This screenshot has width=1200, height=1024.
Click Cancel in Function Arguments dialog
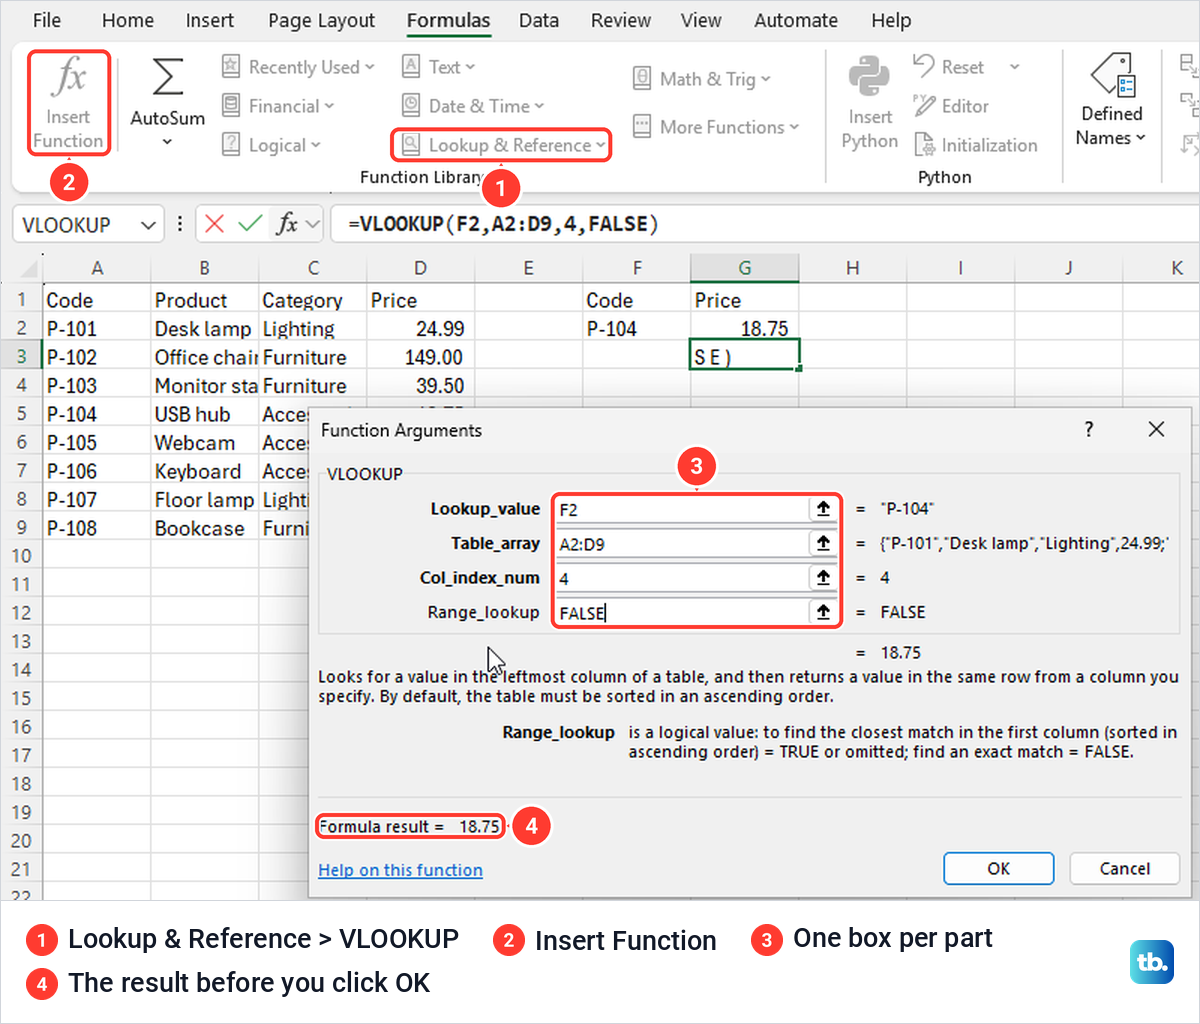[1124, 868]
